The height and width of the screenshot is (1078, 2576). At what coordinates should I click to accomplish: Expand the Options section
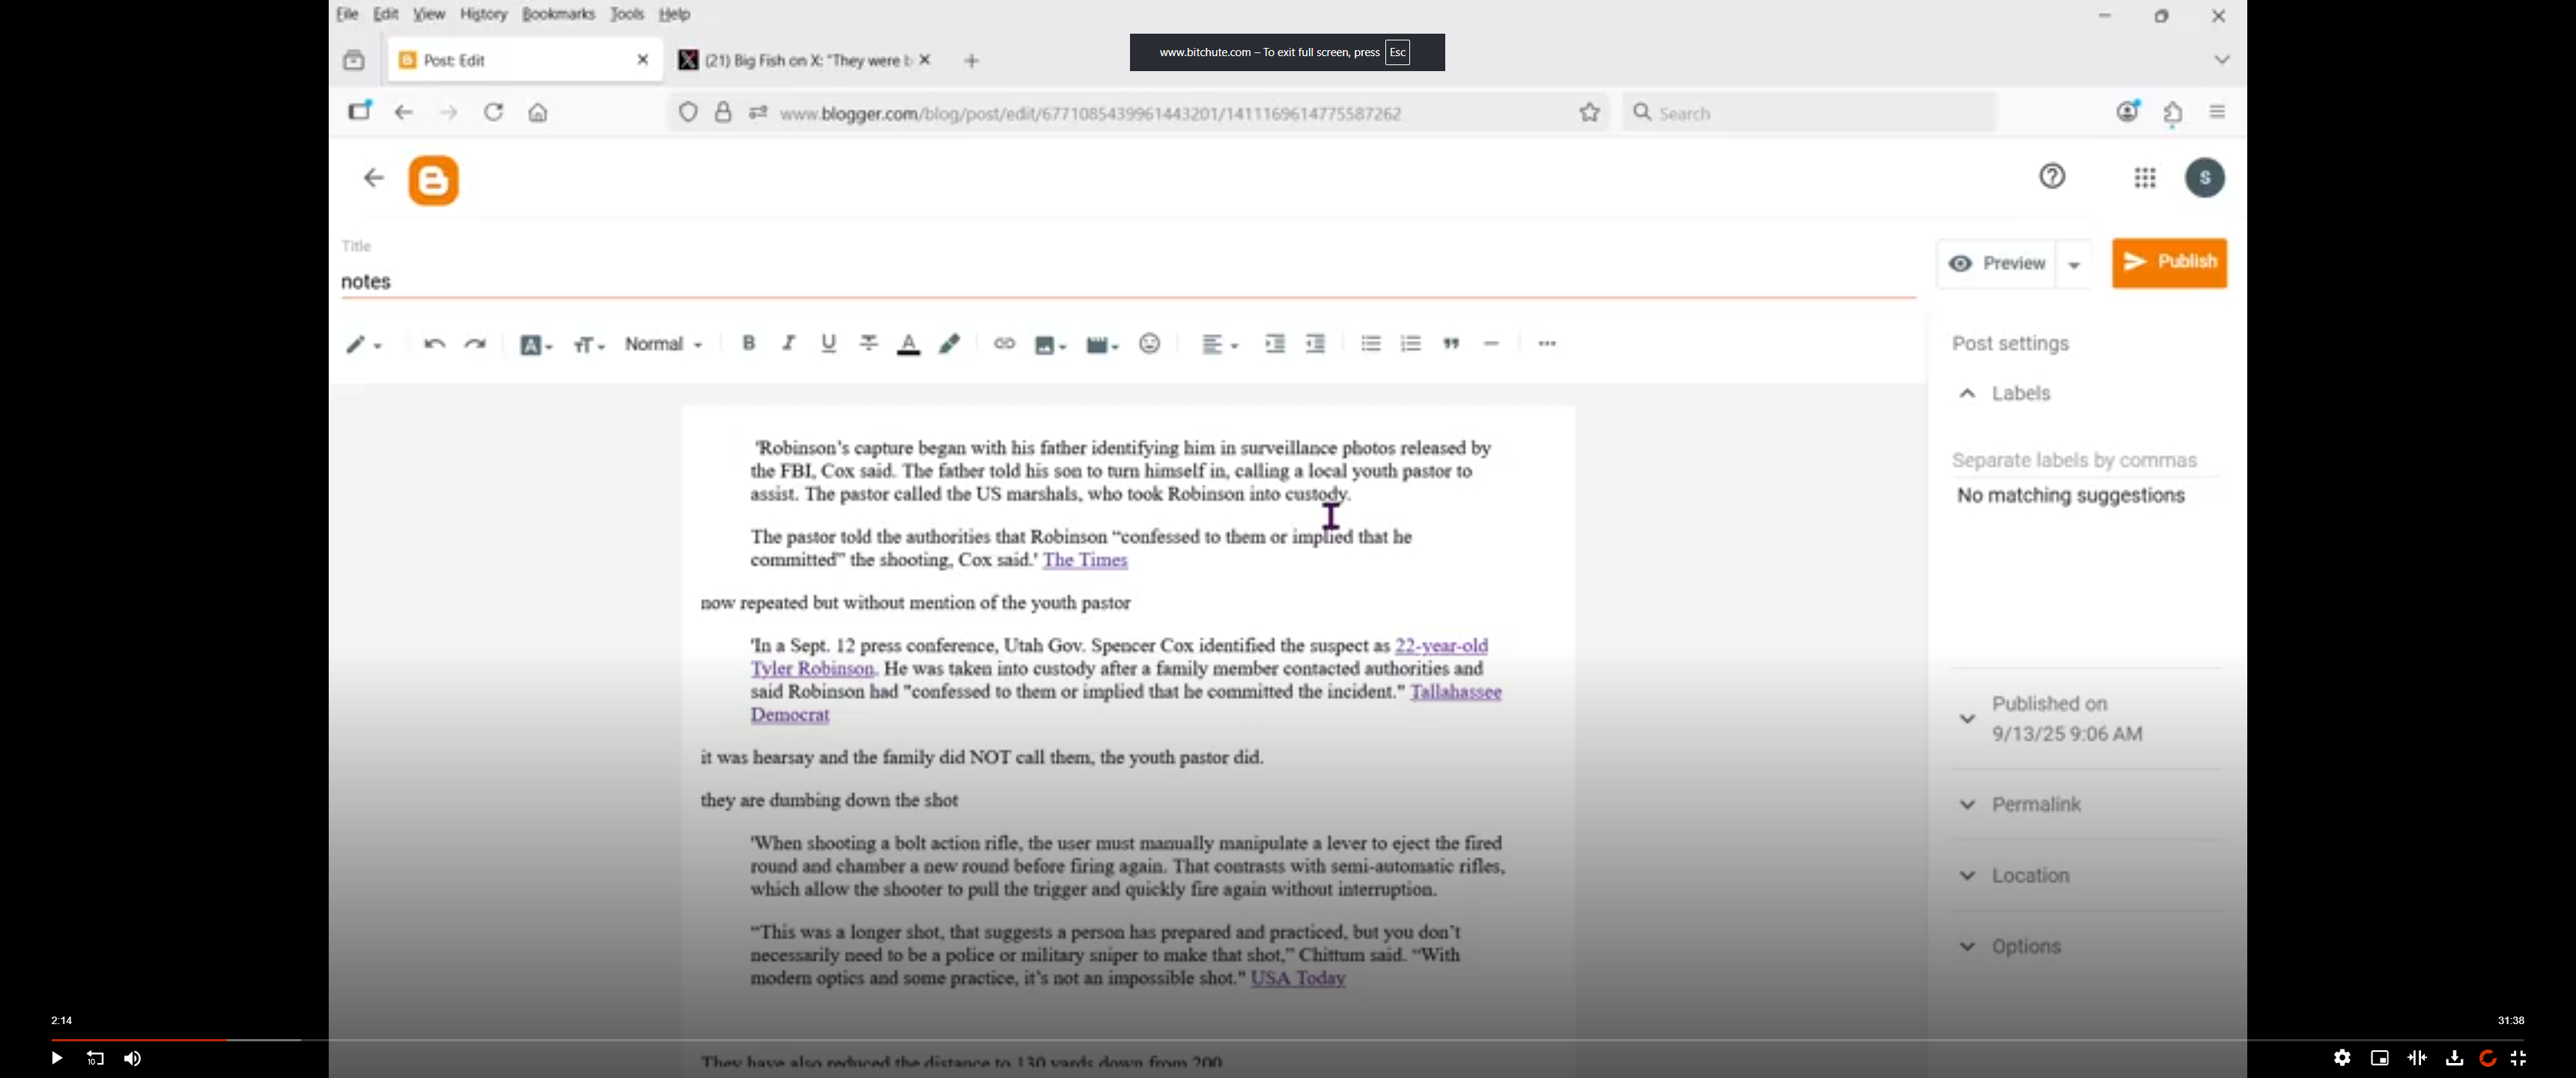[1966, 946]
